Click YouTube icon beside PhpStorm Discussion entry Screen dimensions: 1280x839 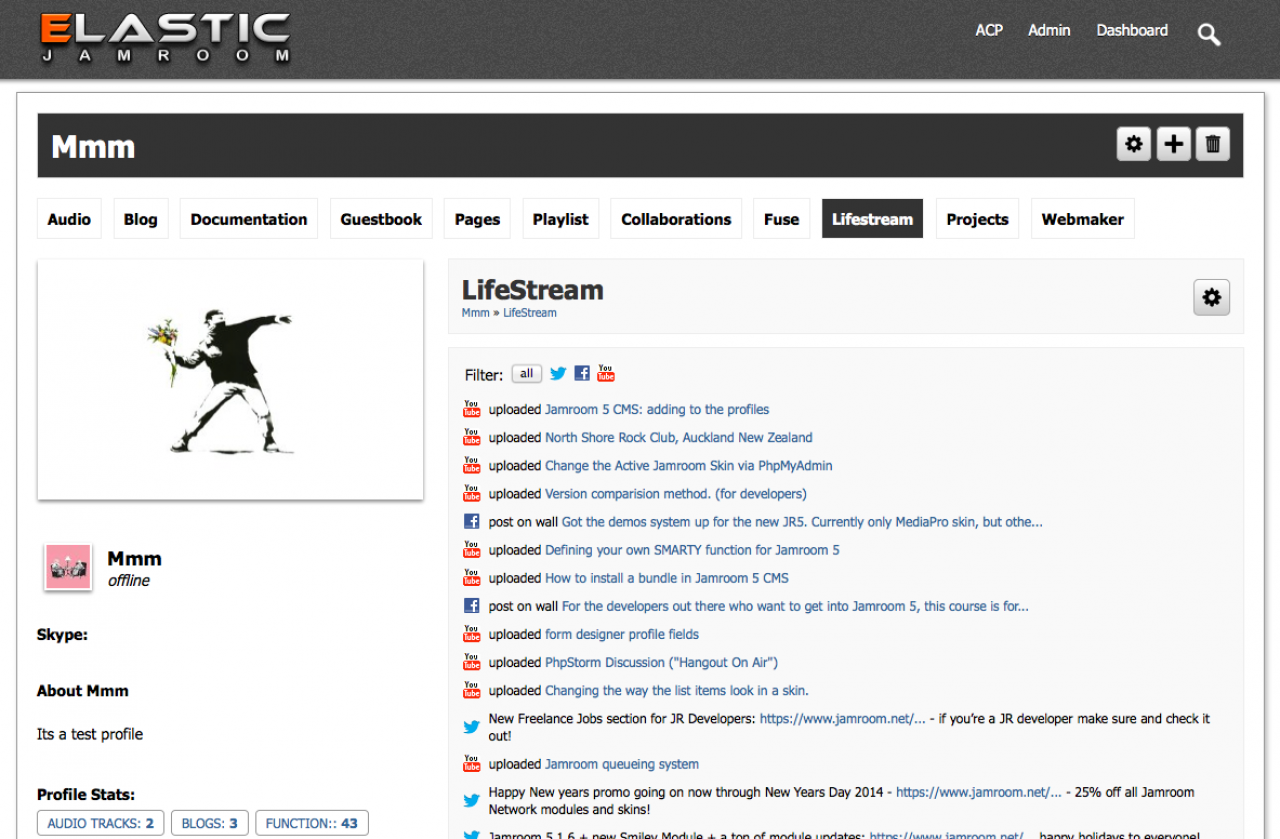point(472,661)
